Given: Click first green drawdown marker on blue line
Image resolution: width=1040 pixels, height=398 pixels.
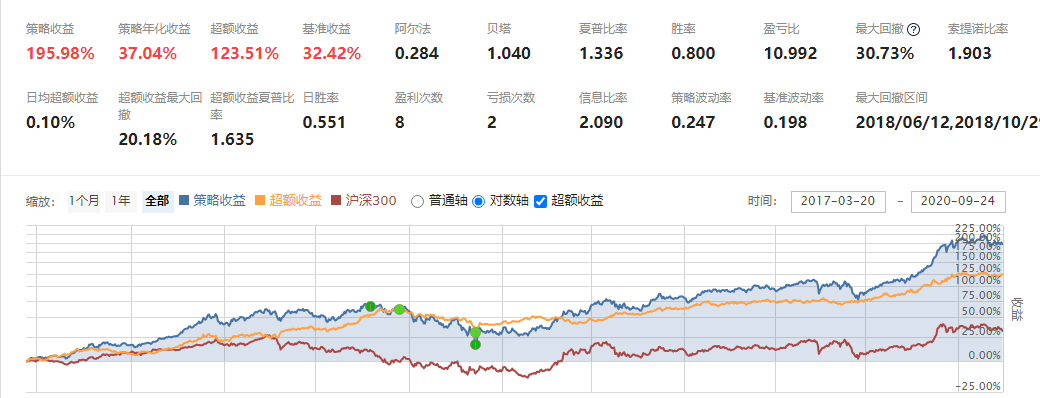Looking at the screenshot, I should tap(371, 306).
